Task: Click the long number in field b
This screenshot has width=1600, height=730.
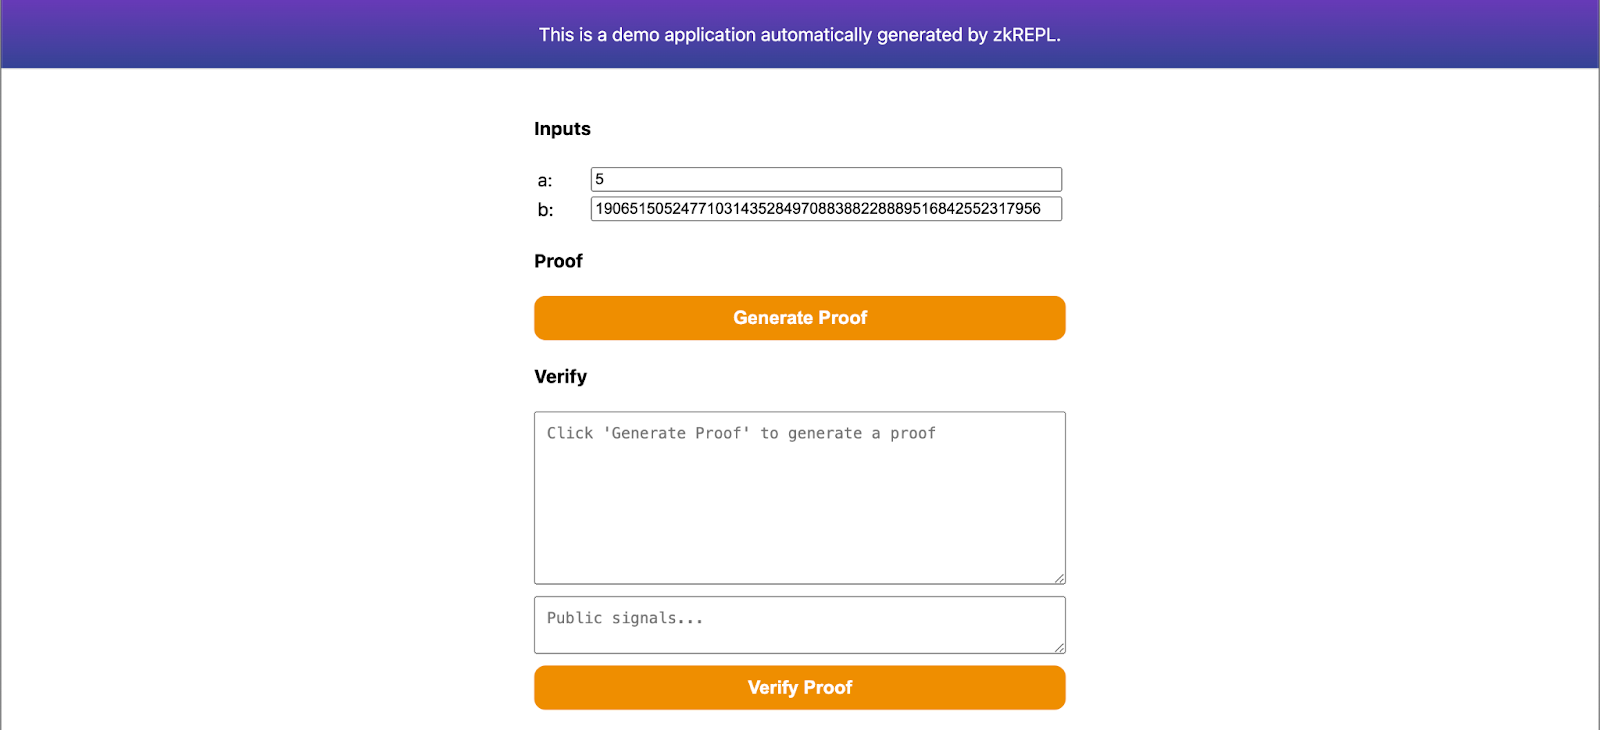Action: (x=817, y=209)
